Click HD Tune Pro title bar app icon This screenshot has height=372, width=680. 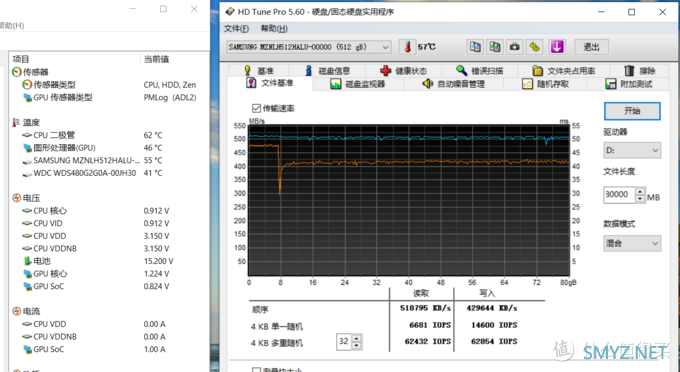230,12
